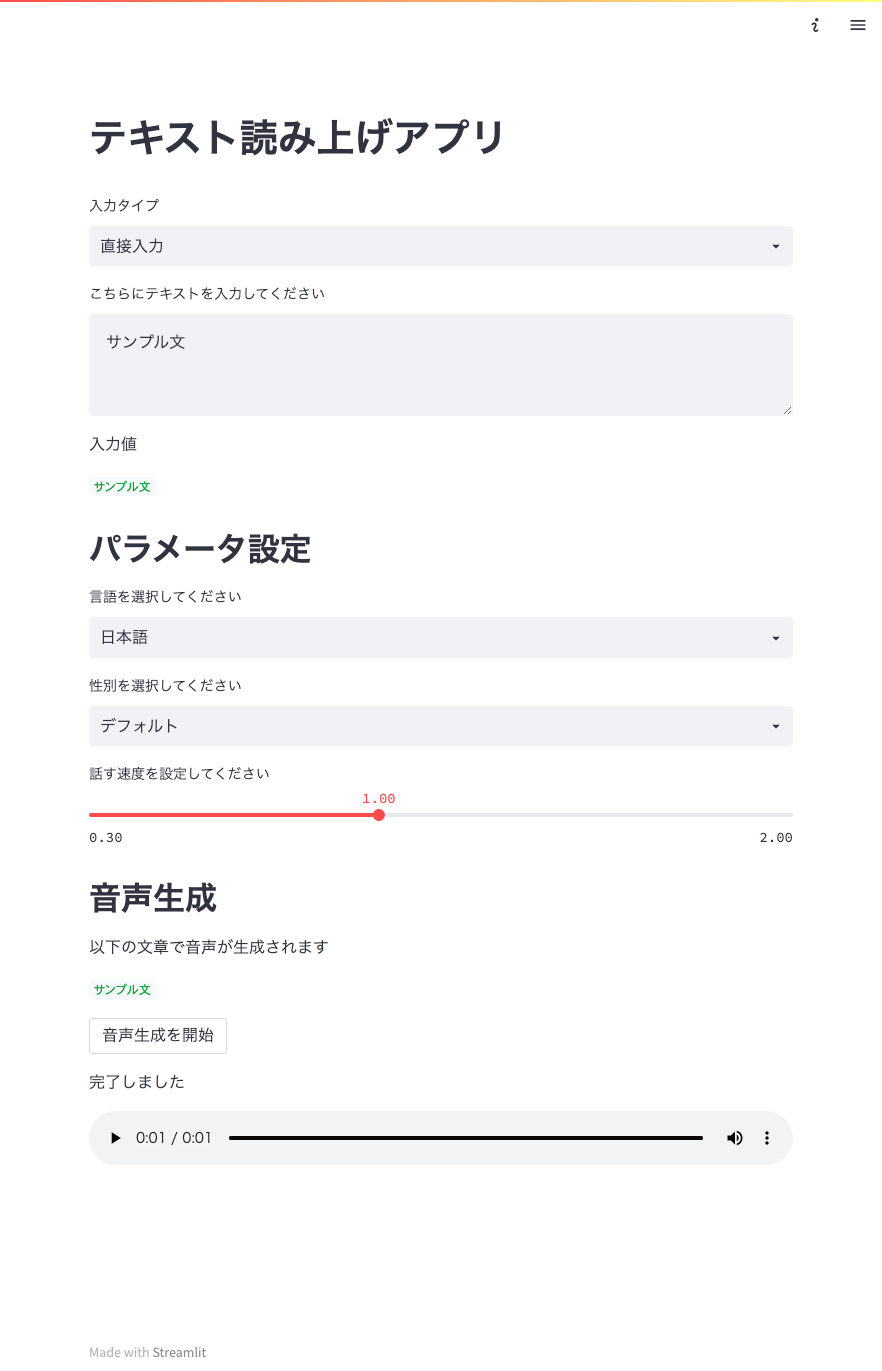Viewport: 882px width, 1371px height.
Task: Expand the 性別 gender dropdown arrow
Action: pos(776,726)
